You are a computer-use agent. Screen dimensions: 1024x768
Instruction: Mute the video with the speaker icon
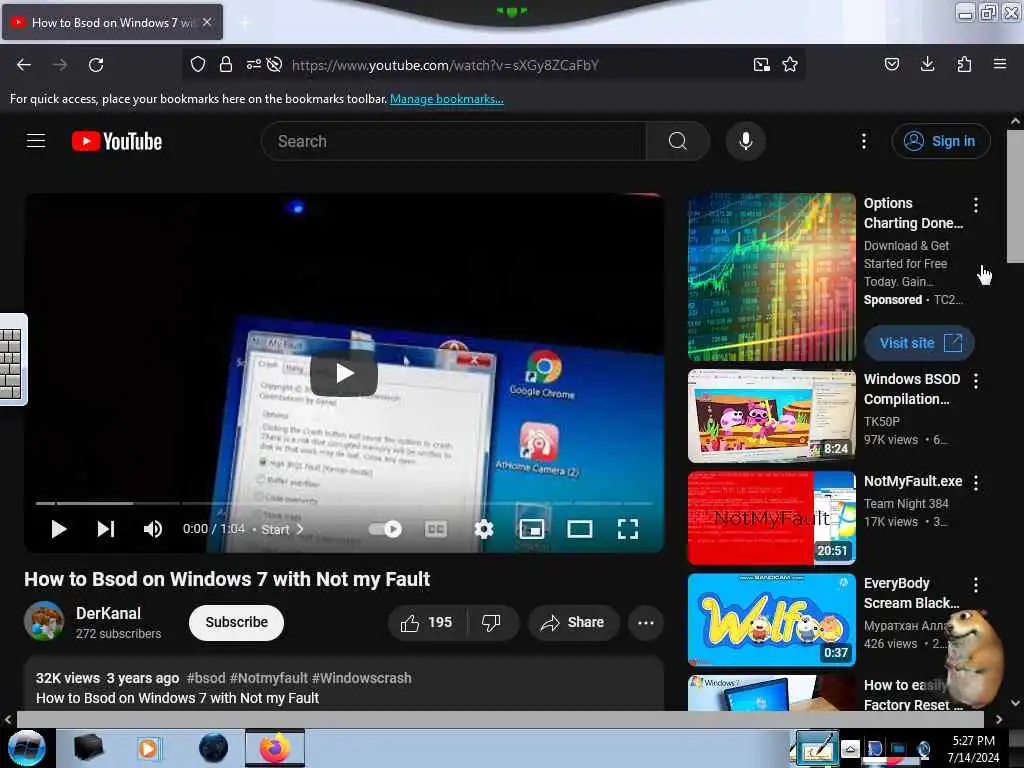(153, 529)
